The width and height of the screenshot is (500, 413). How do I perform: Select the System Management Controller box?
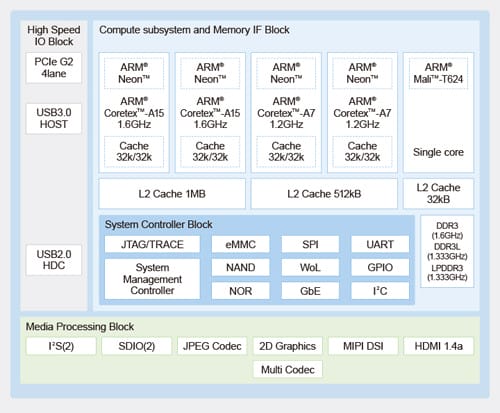152,279
